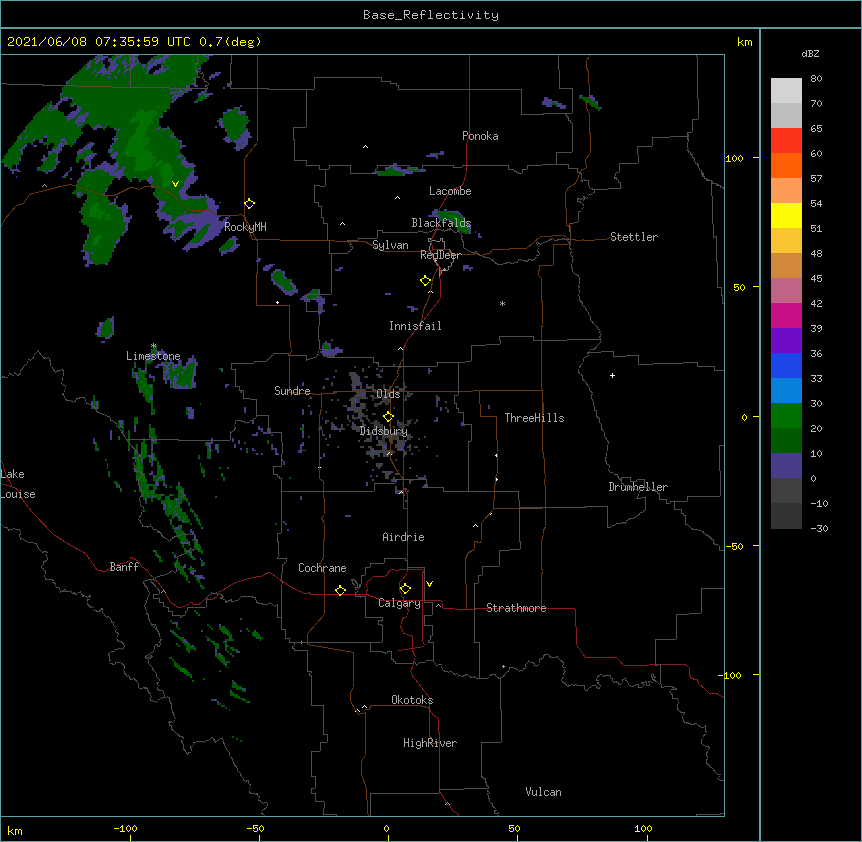The image size is (862, 842).
Task: Select the yellow v marker northeast of Calgary
Action: [429, 584]
